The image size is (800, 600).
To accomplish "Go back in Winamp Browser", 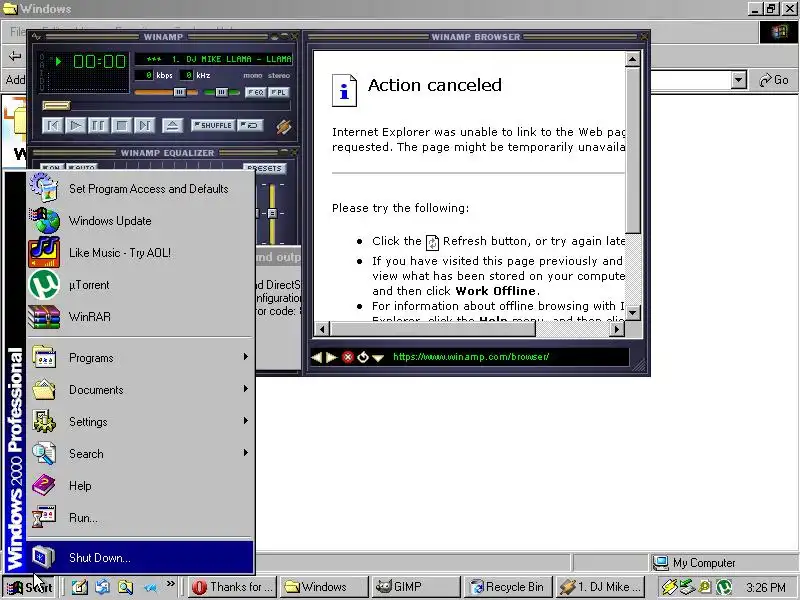I will (x=316, y=357).
